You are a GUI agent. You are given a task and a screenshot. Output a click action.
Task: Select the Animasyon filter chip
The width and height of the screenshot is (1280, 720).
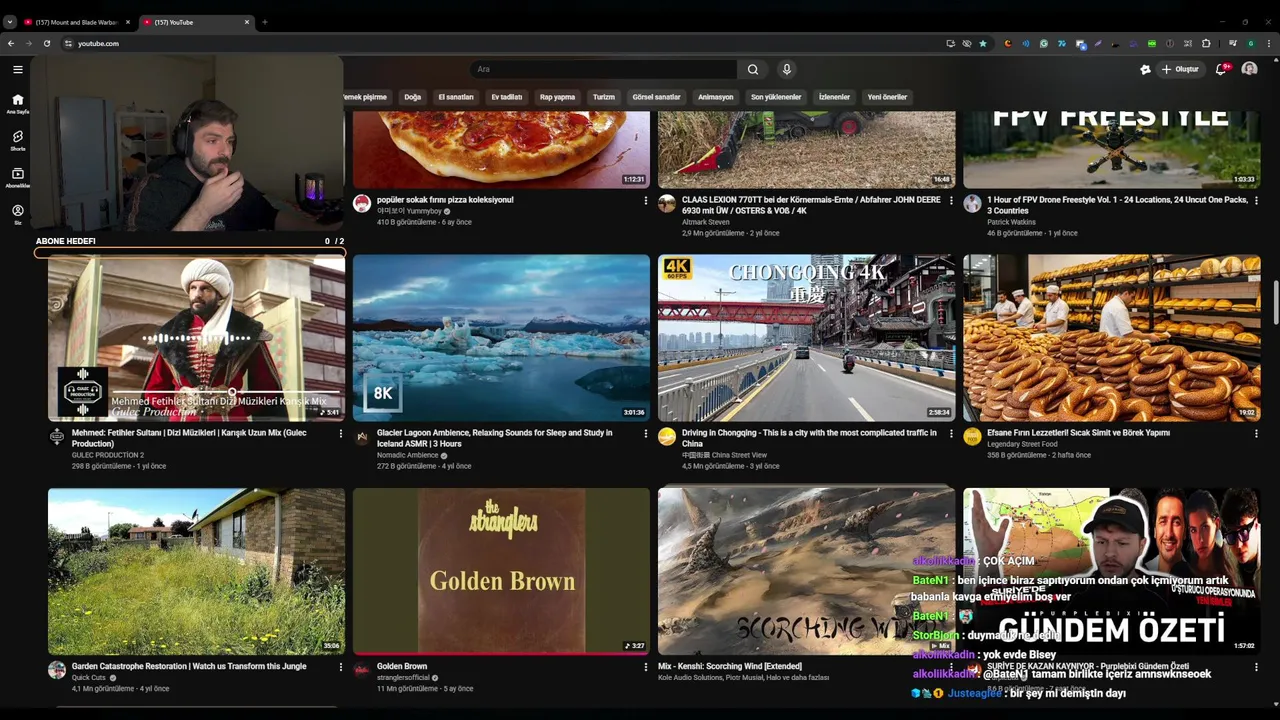click(716, 97)
